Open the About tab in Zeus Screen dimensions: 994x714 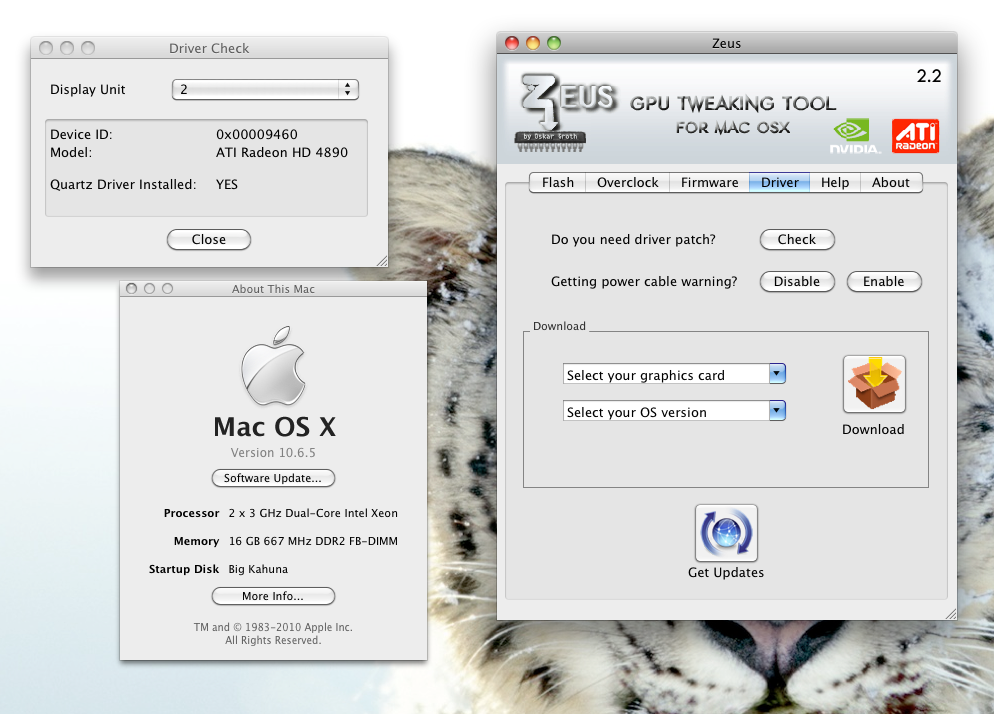point(890,183)
